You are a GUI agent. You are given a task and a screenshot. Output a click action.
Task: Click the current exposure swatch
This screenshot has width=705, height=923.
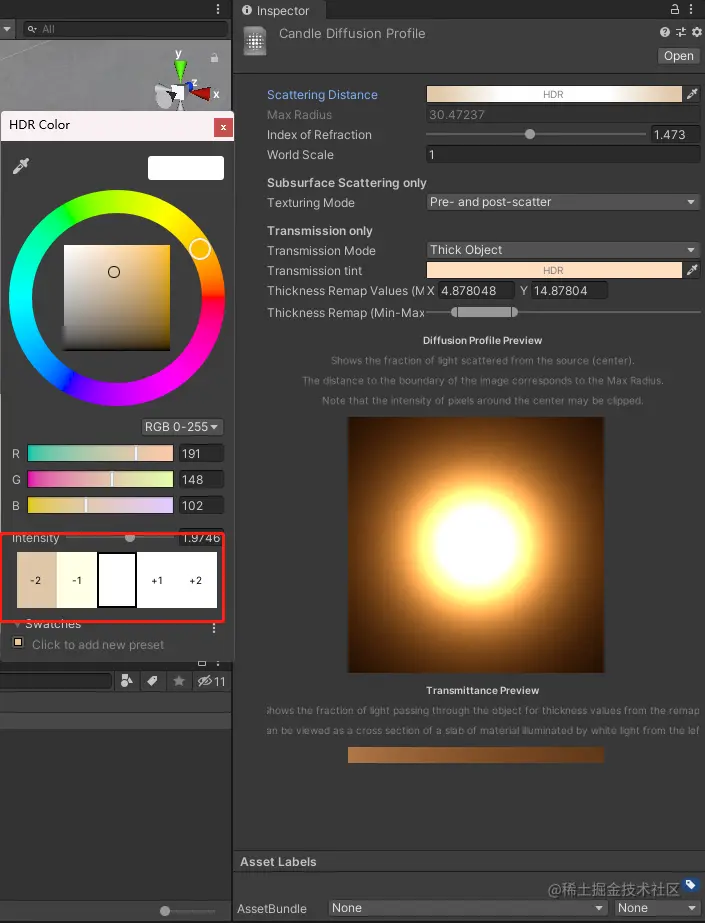click(x=117, y=580)
